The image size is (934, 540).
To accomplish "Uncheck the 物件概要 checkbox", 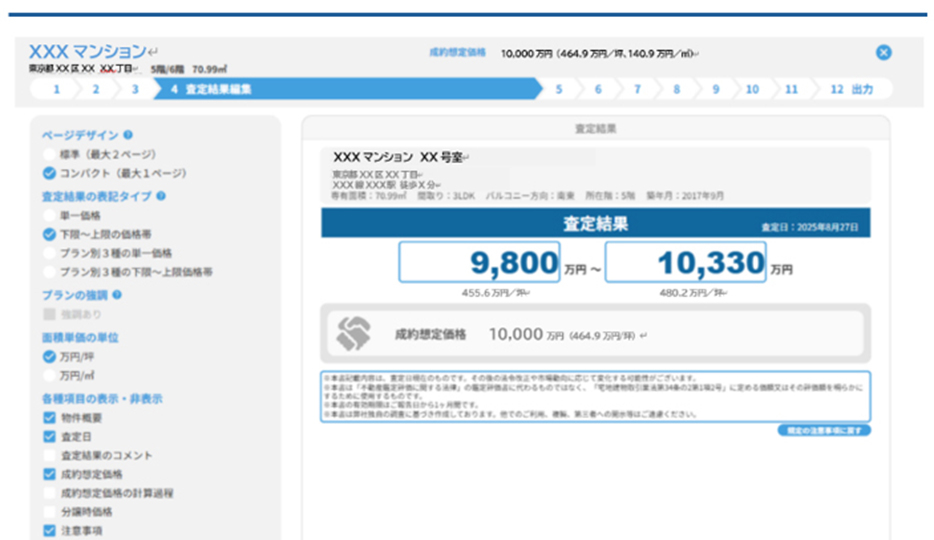I will 49,417.
